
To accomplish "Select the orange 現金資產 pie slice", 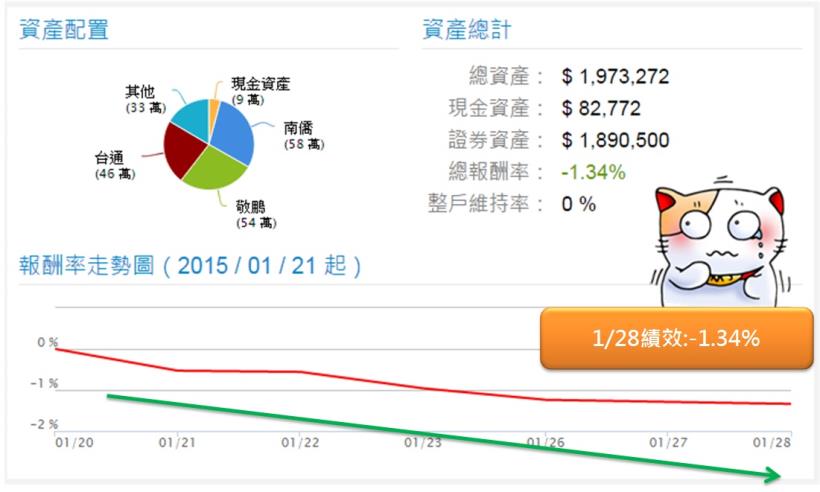I will [x=213, y=112].
